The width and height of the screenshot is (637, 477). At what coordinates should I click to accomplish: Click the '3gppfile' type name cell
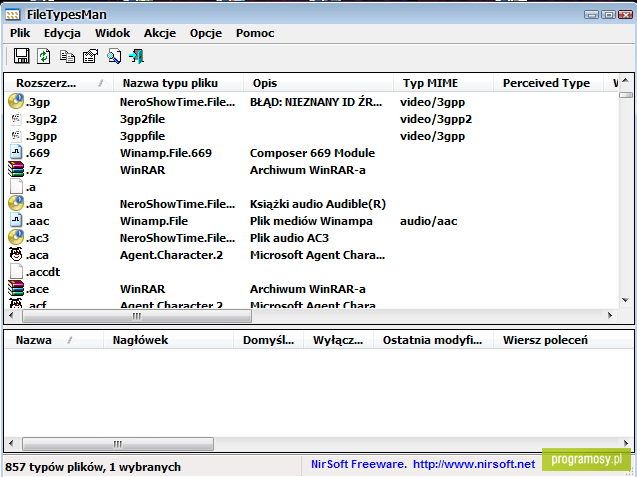[x=143, y=136]
